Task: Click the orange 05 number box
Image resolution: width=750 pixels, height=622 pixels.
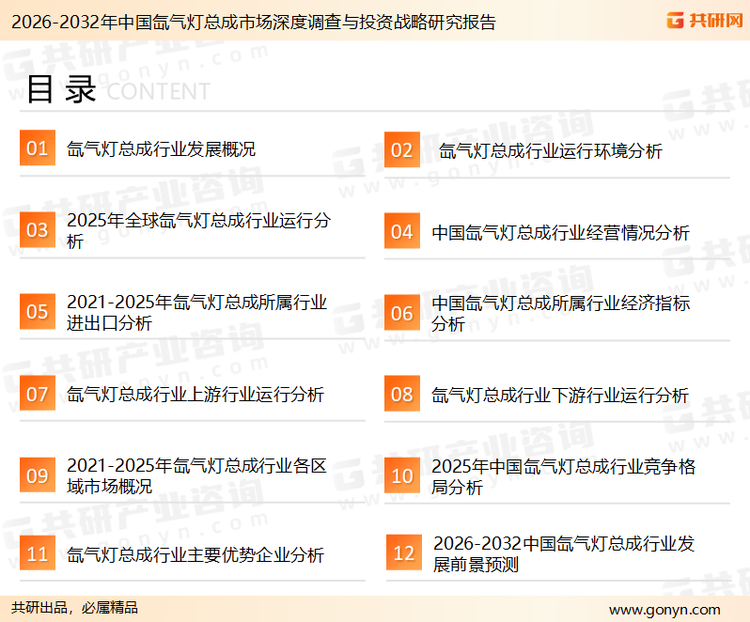Action: pos(37,311)
